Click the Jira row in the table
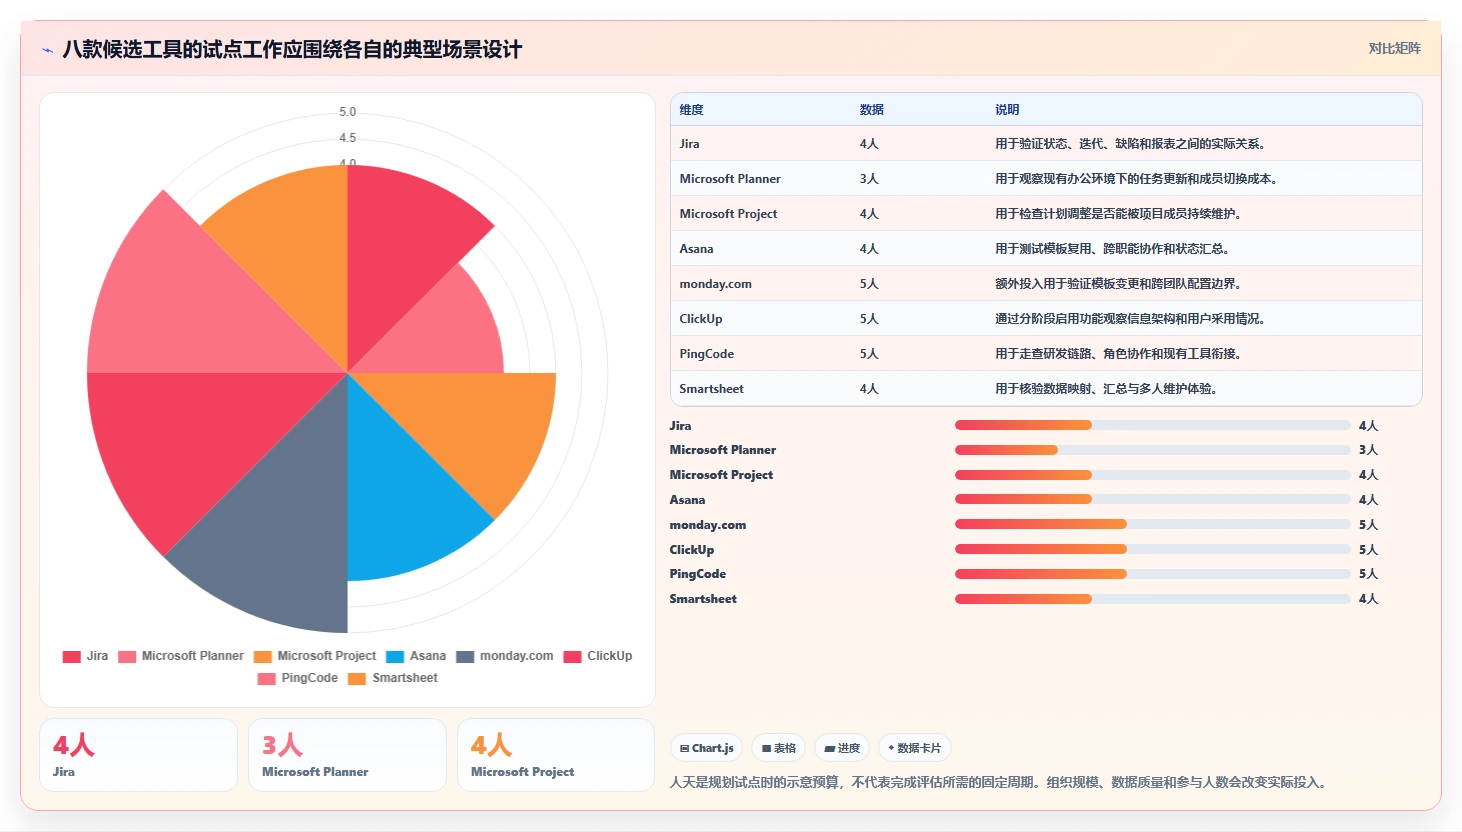This screenshot has width=1462, height=832. (x=1046, y=144)
